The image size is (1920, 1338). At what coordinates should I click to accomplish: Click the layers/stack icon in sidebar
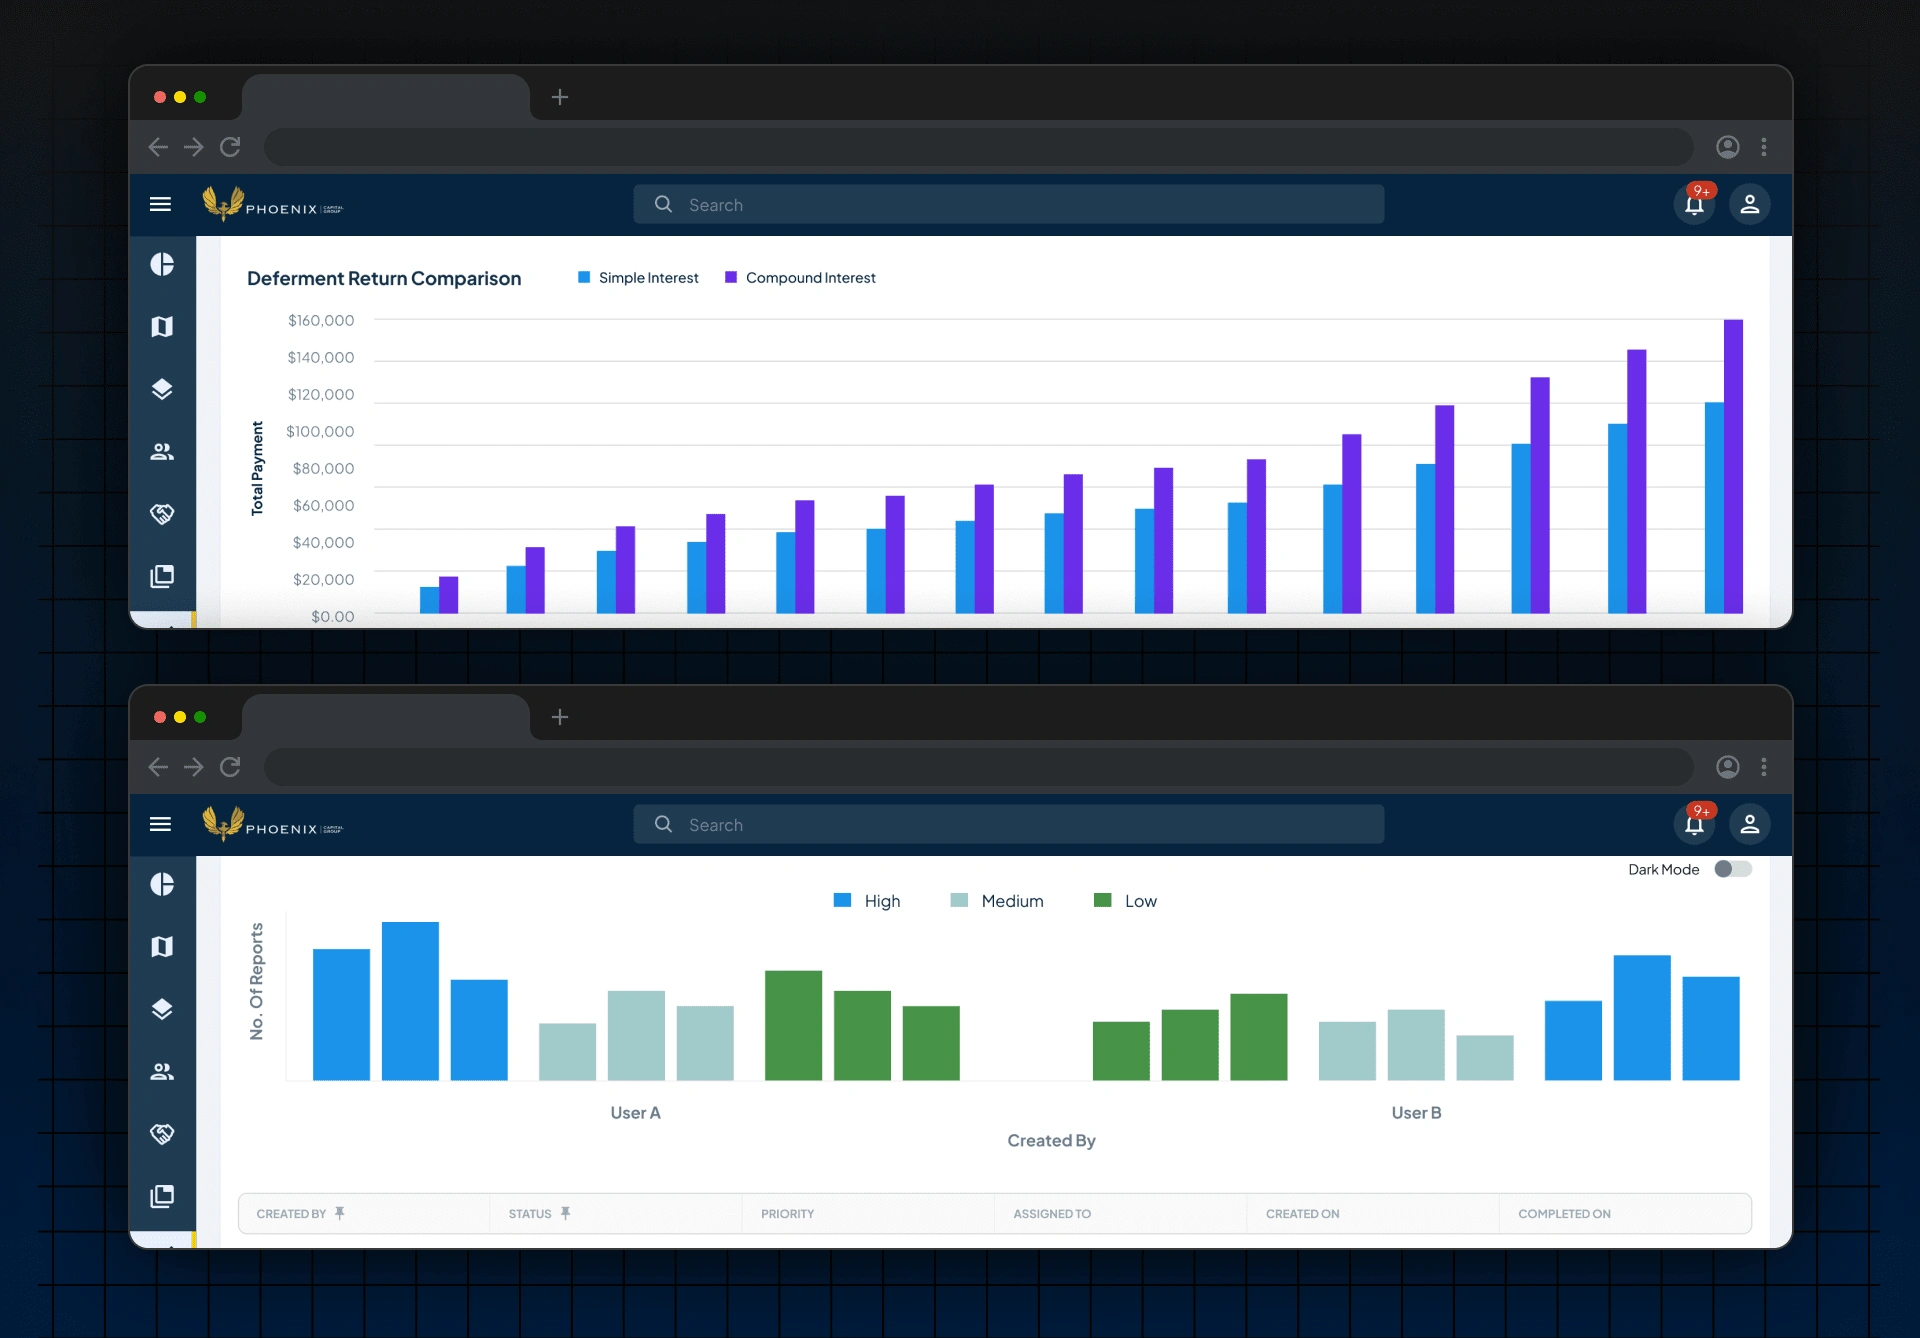tap(162, 388)
